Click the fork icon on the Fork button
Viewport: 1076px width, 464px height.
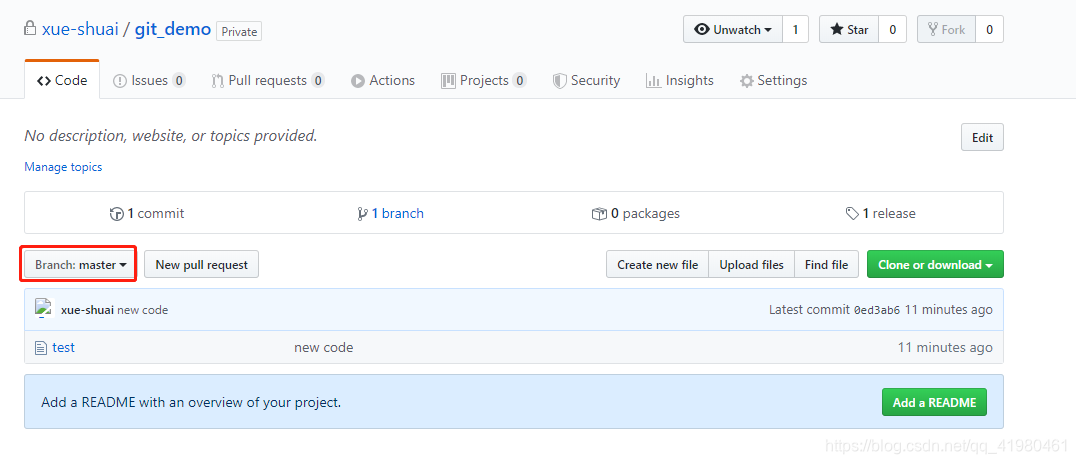point(933,30)
